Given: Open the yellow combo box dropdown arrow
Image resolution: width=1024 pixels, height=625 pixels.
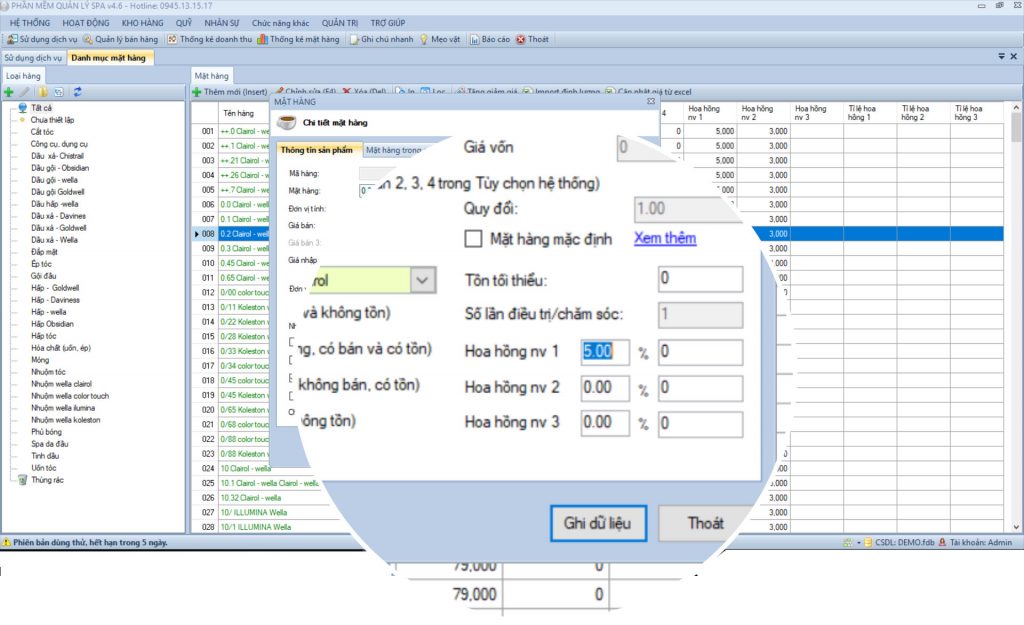Looking at the screenshot, I should [x=423, y=280].
